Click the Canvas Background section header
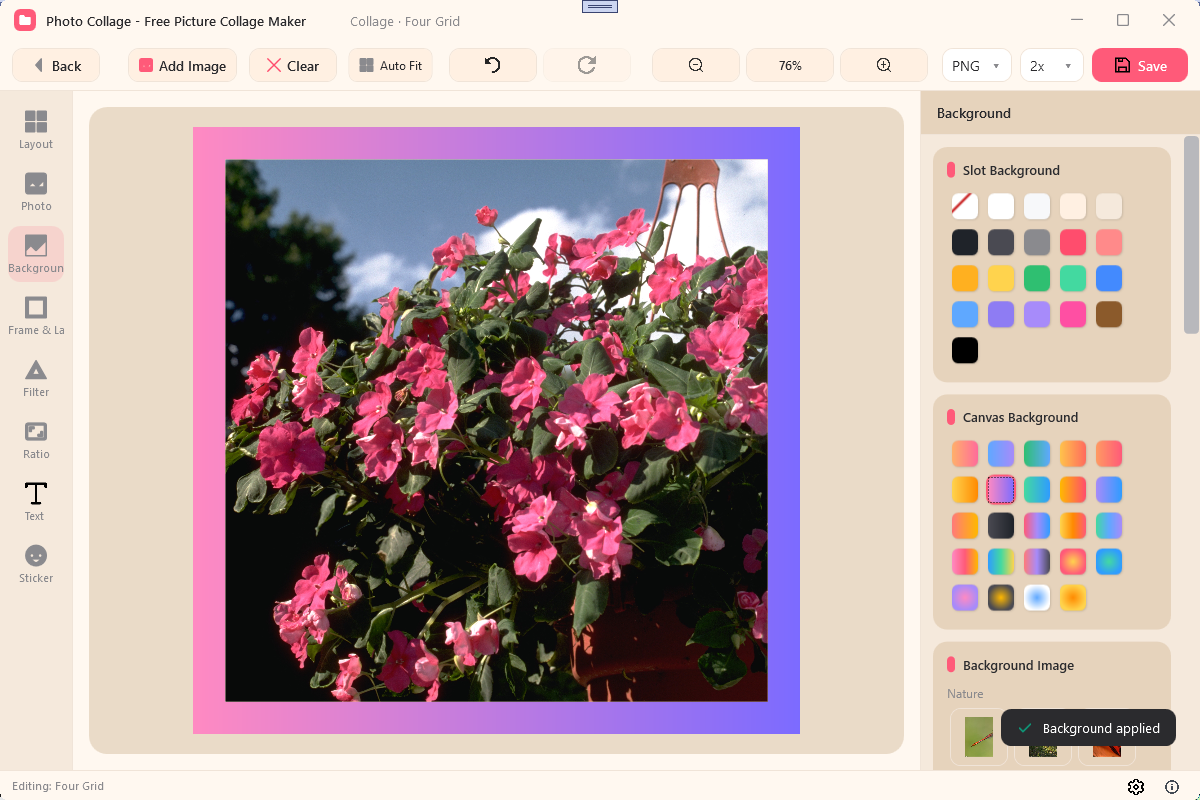Viewport: 1200px width, 800px height. coord(1020,417)
